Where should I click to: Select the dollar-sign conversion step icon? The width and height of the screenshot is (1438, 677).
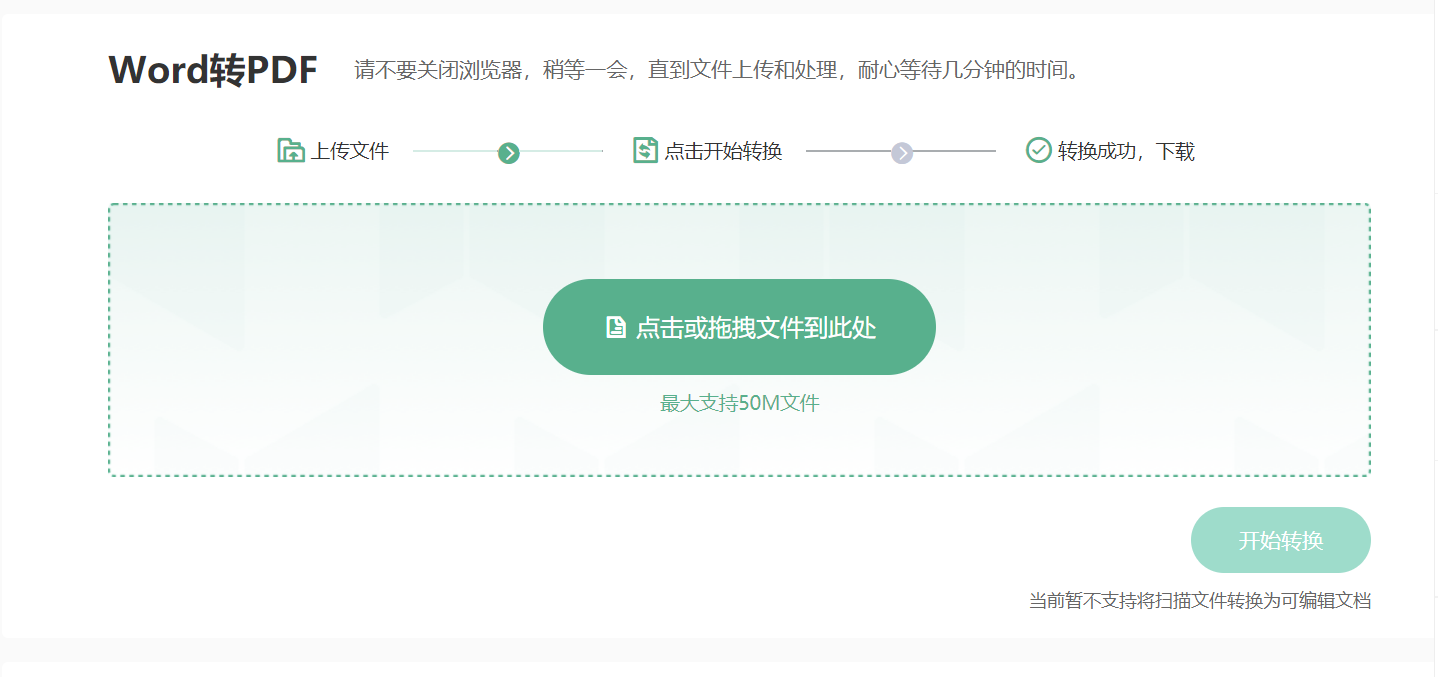tap(645, 149)
